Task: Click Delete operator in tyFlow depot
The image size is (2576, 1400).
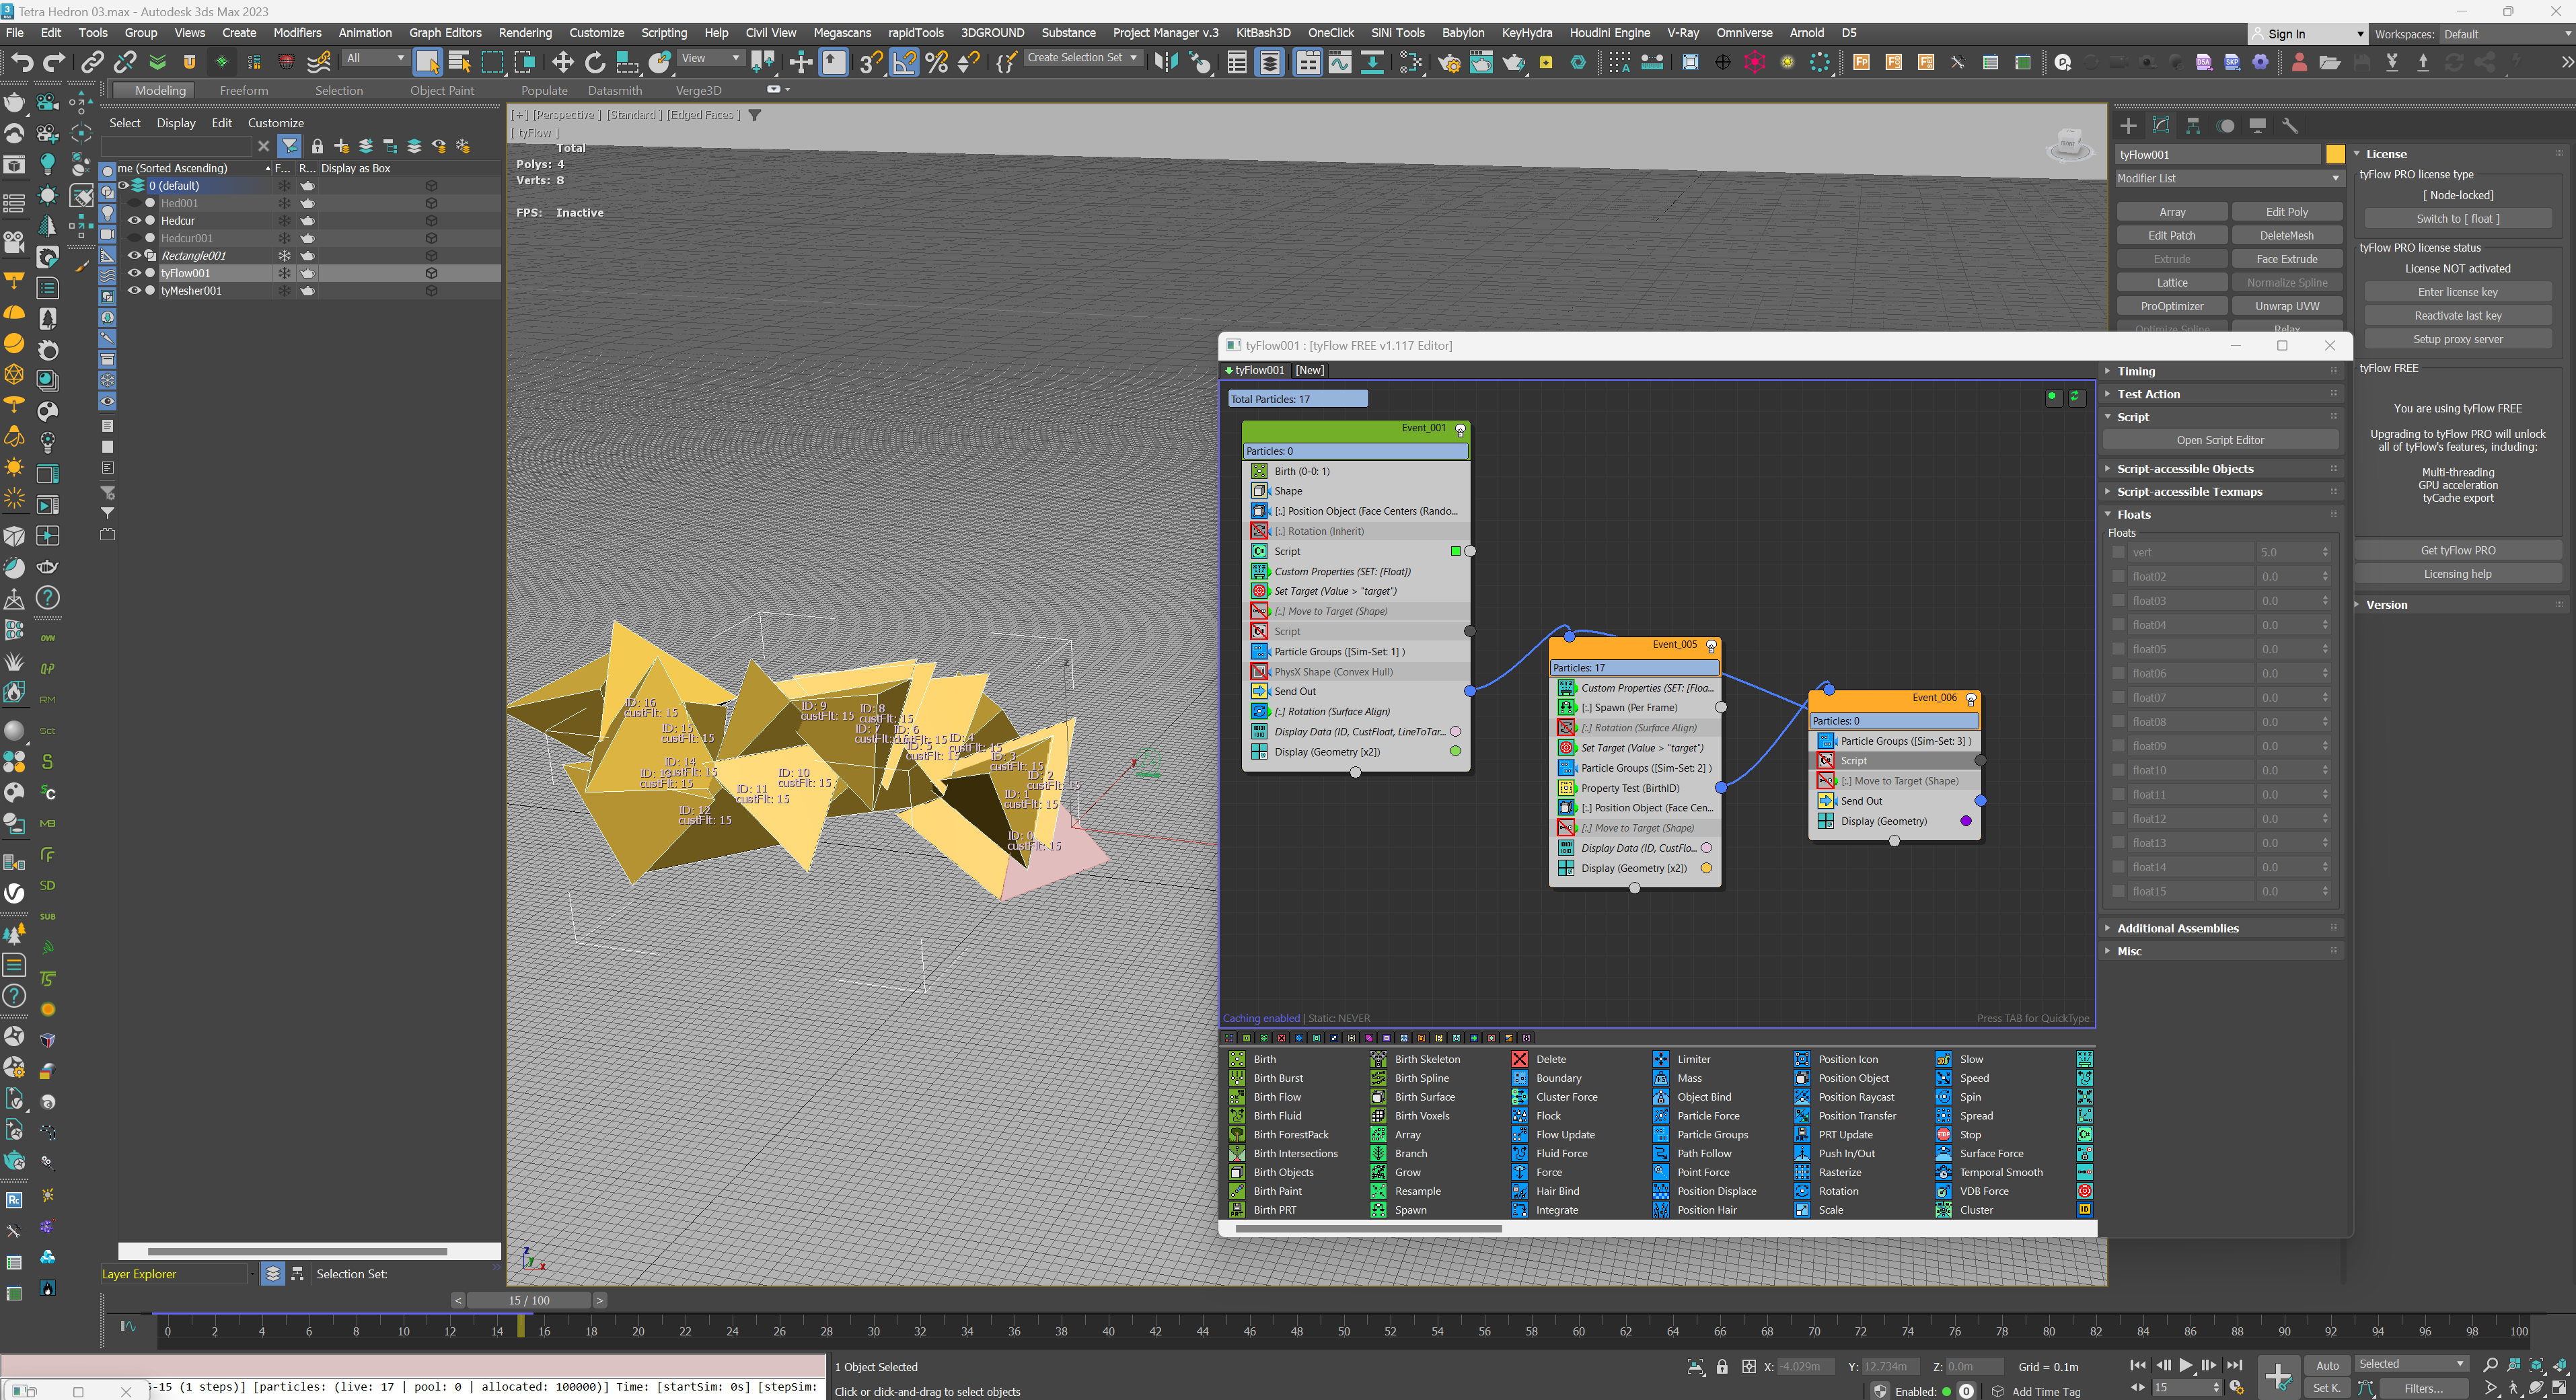Action: pos(1550,1059)
